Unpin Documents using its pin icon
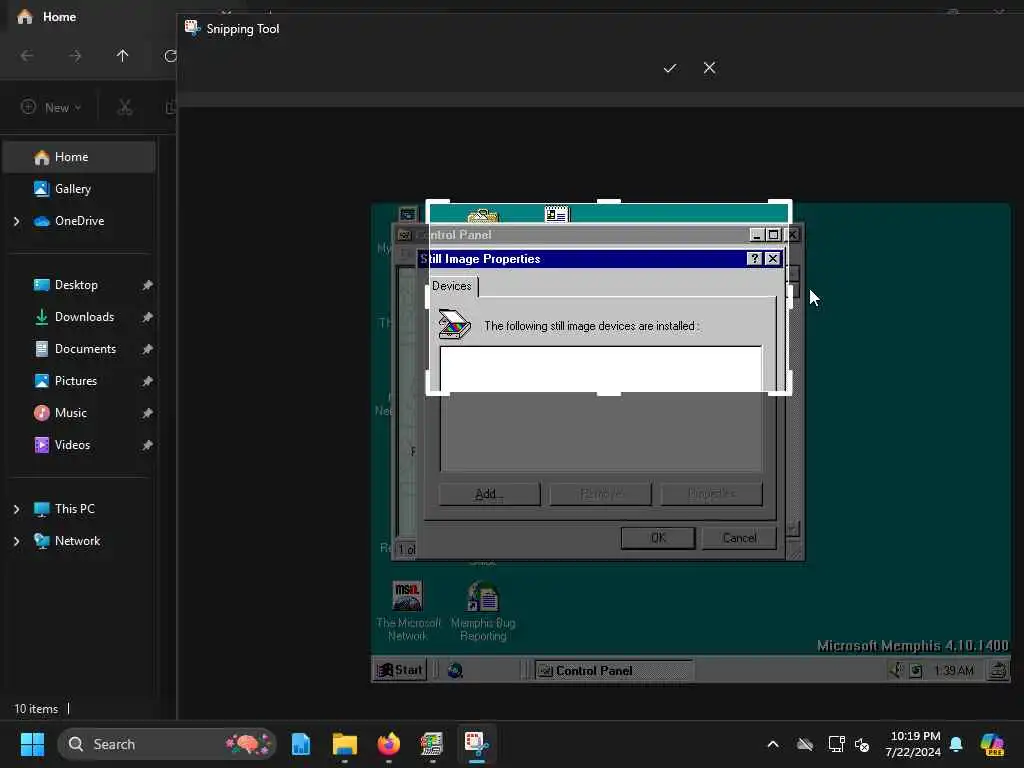Image resolution: width=1024 pixels, height=768 pixels. pos(148,349)
